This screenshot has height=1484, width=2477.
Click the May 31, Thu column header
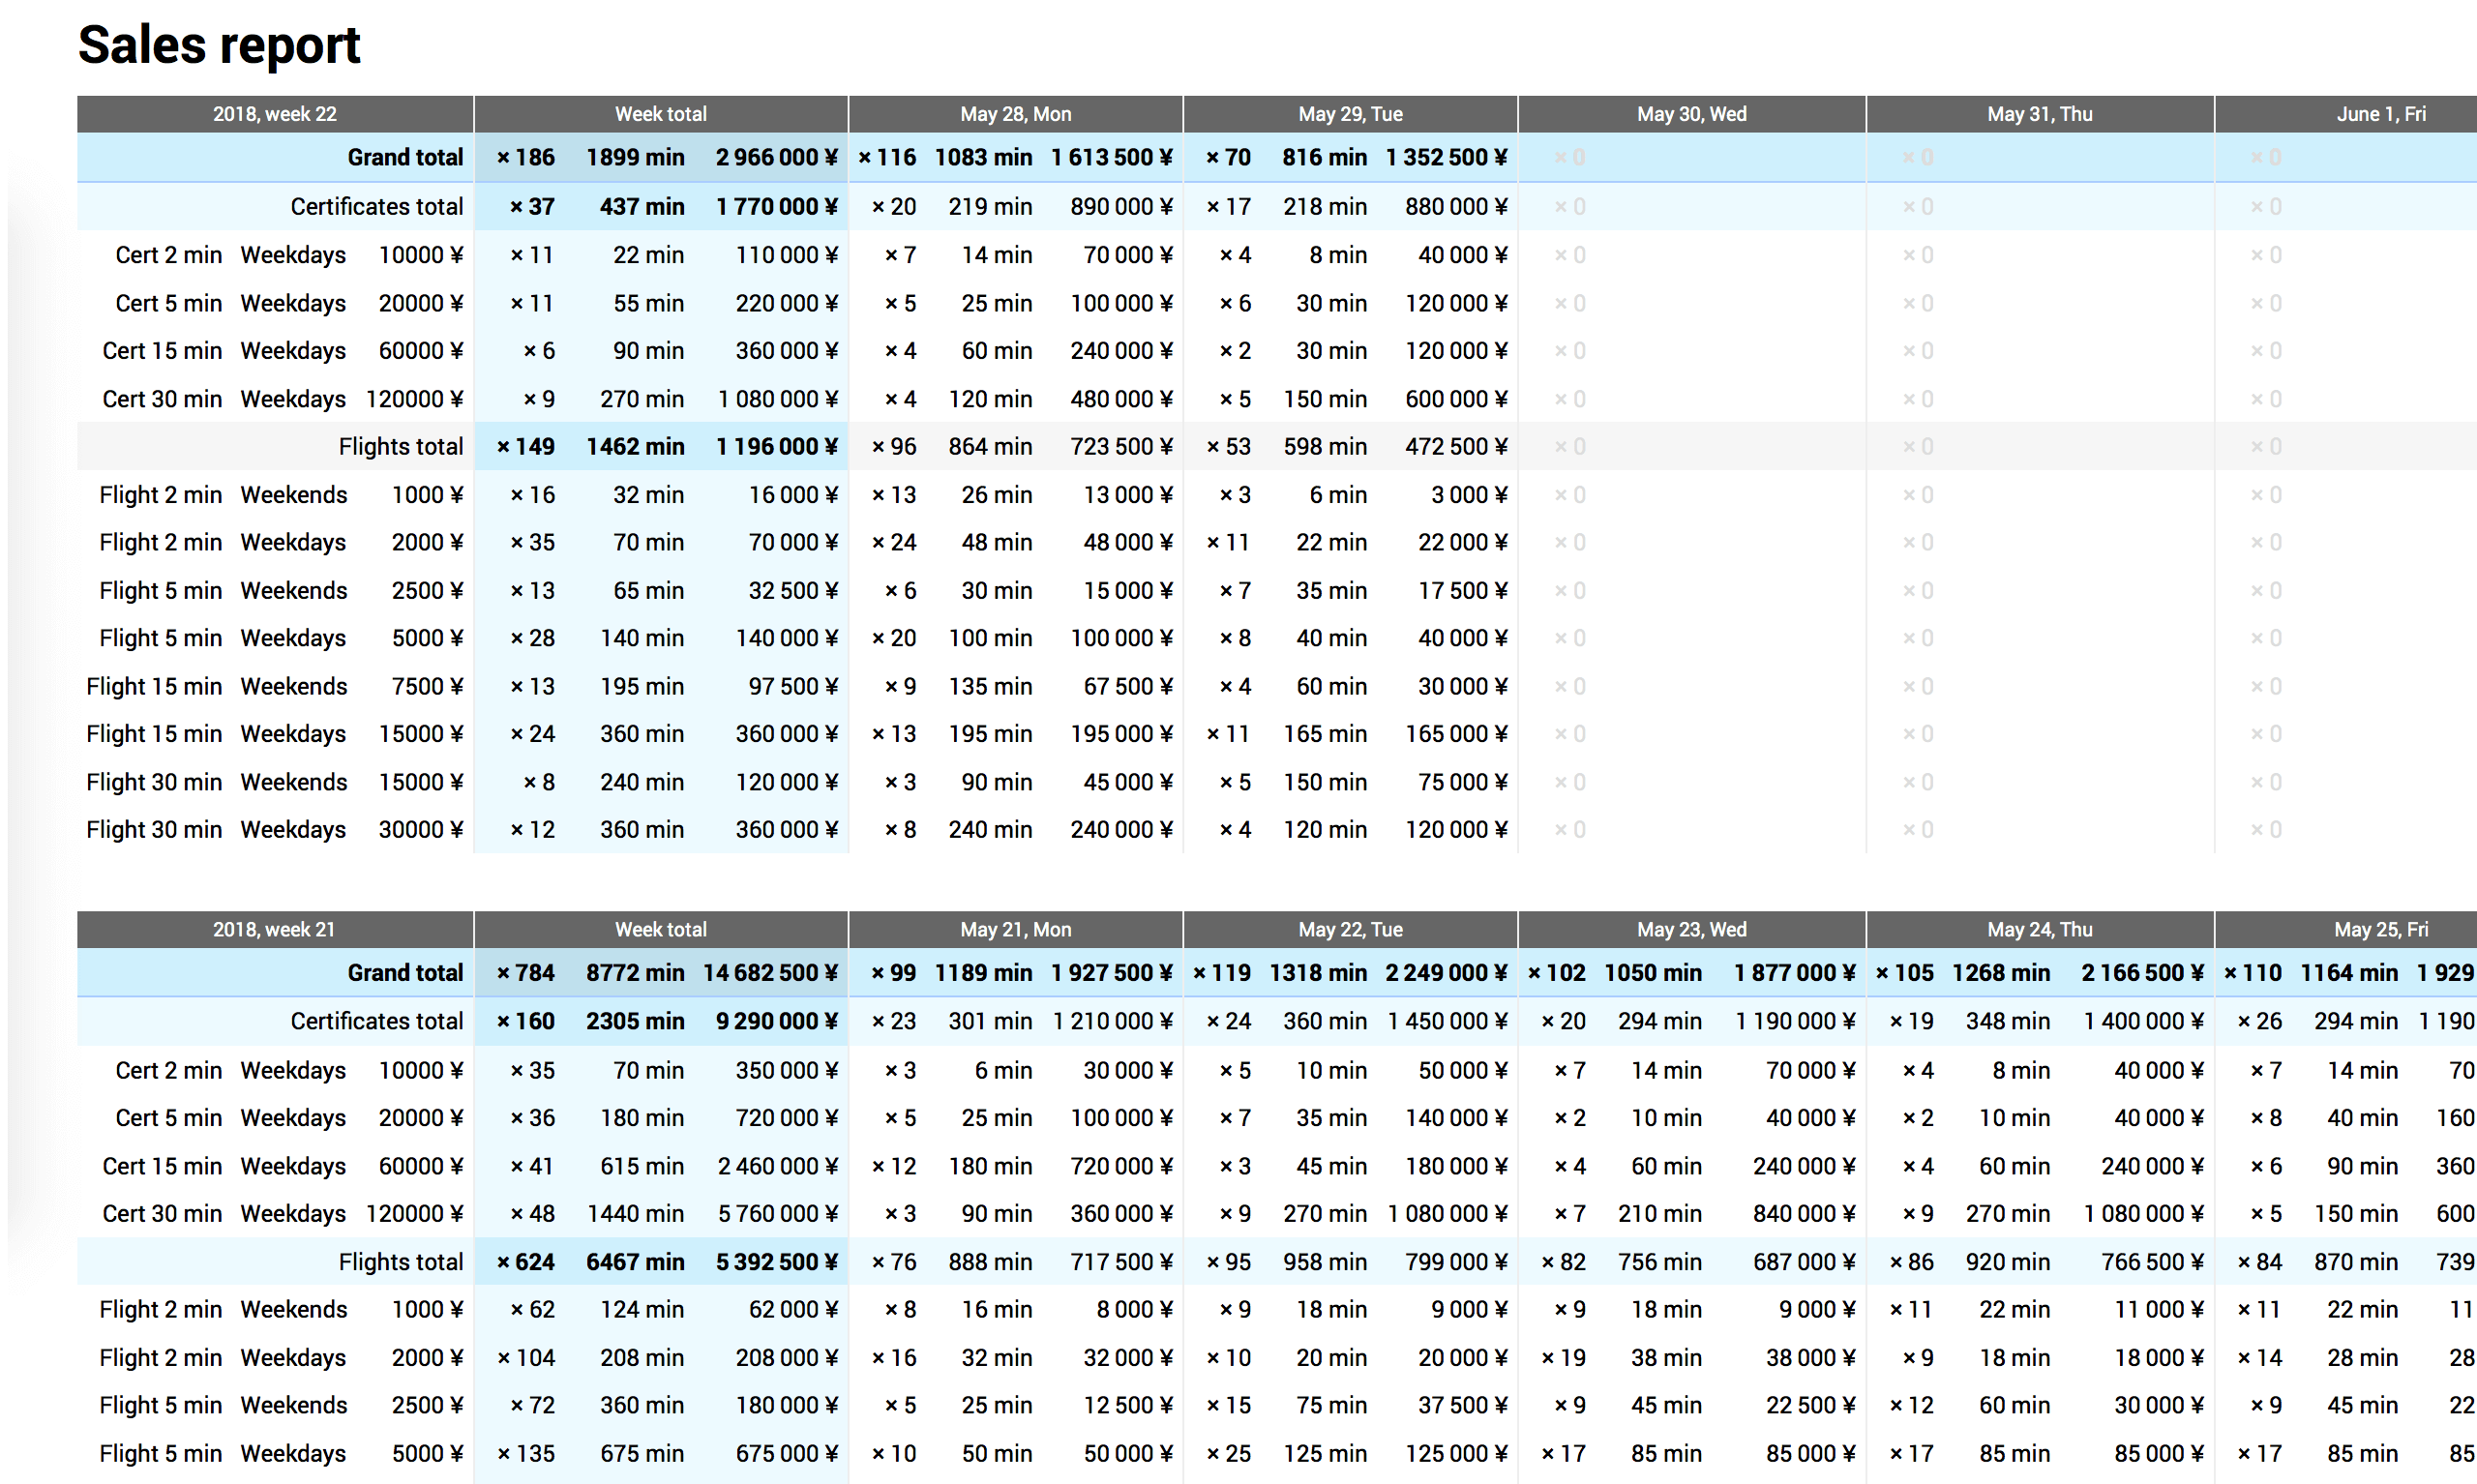click(2038, 114)
